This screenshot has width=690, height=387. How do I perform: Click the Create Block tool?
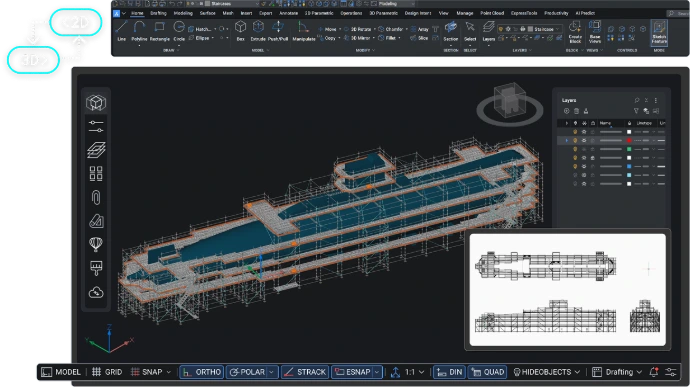point(575,32)
